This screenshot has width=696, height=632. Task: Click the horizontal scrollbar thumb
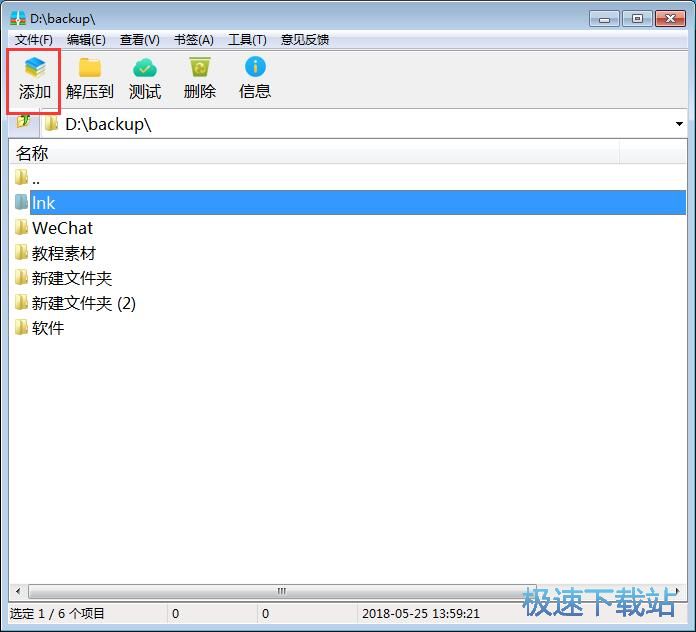coord(282,591)
